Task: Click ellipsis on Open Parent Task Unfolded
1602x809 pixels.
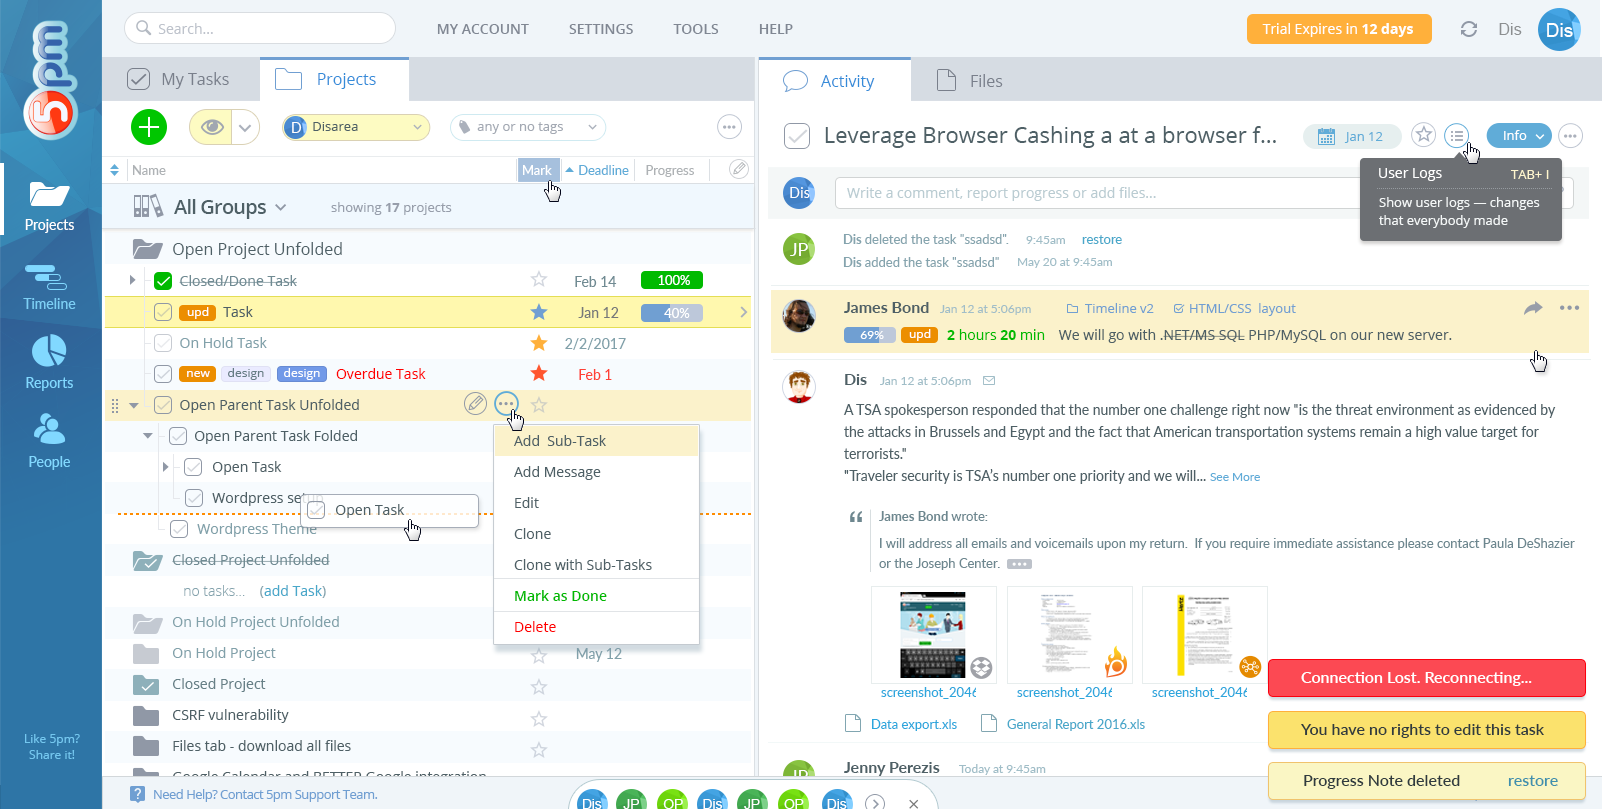Action: pos(507,404)
